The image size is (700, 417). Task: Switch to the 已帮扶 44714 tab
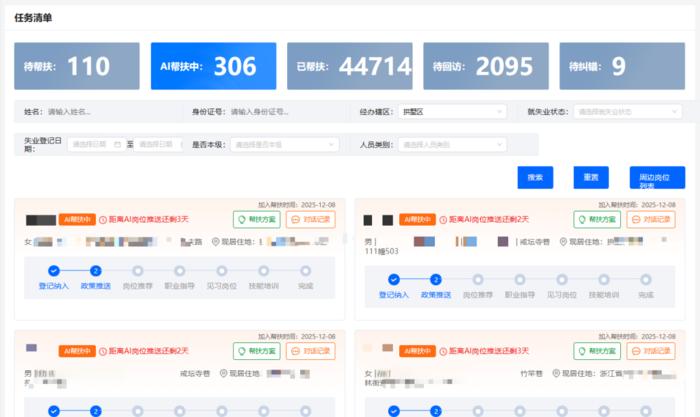point(350,66)
